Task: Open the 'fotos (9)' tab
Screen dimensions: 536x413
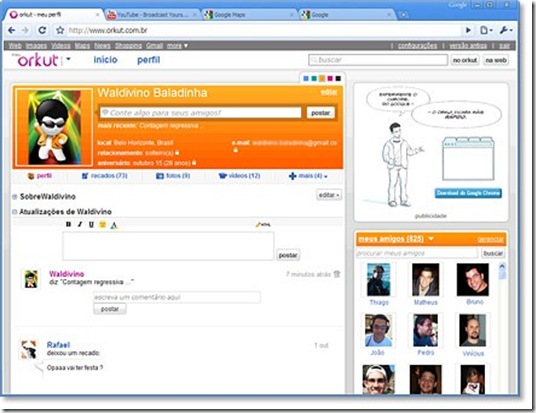Action: (x=173, y=176)
